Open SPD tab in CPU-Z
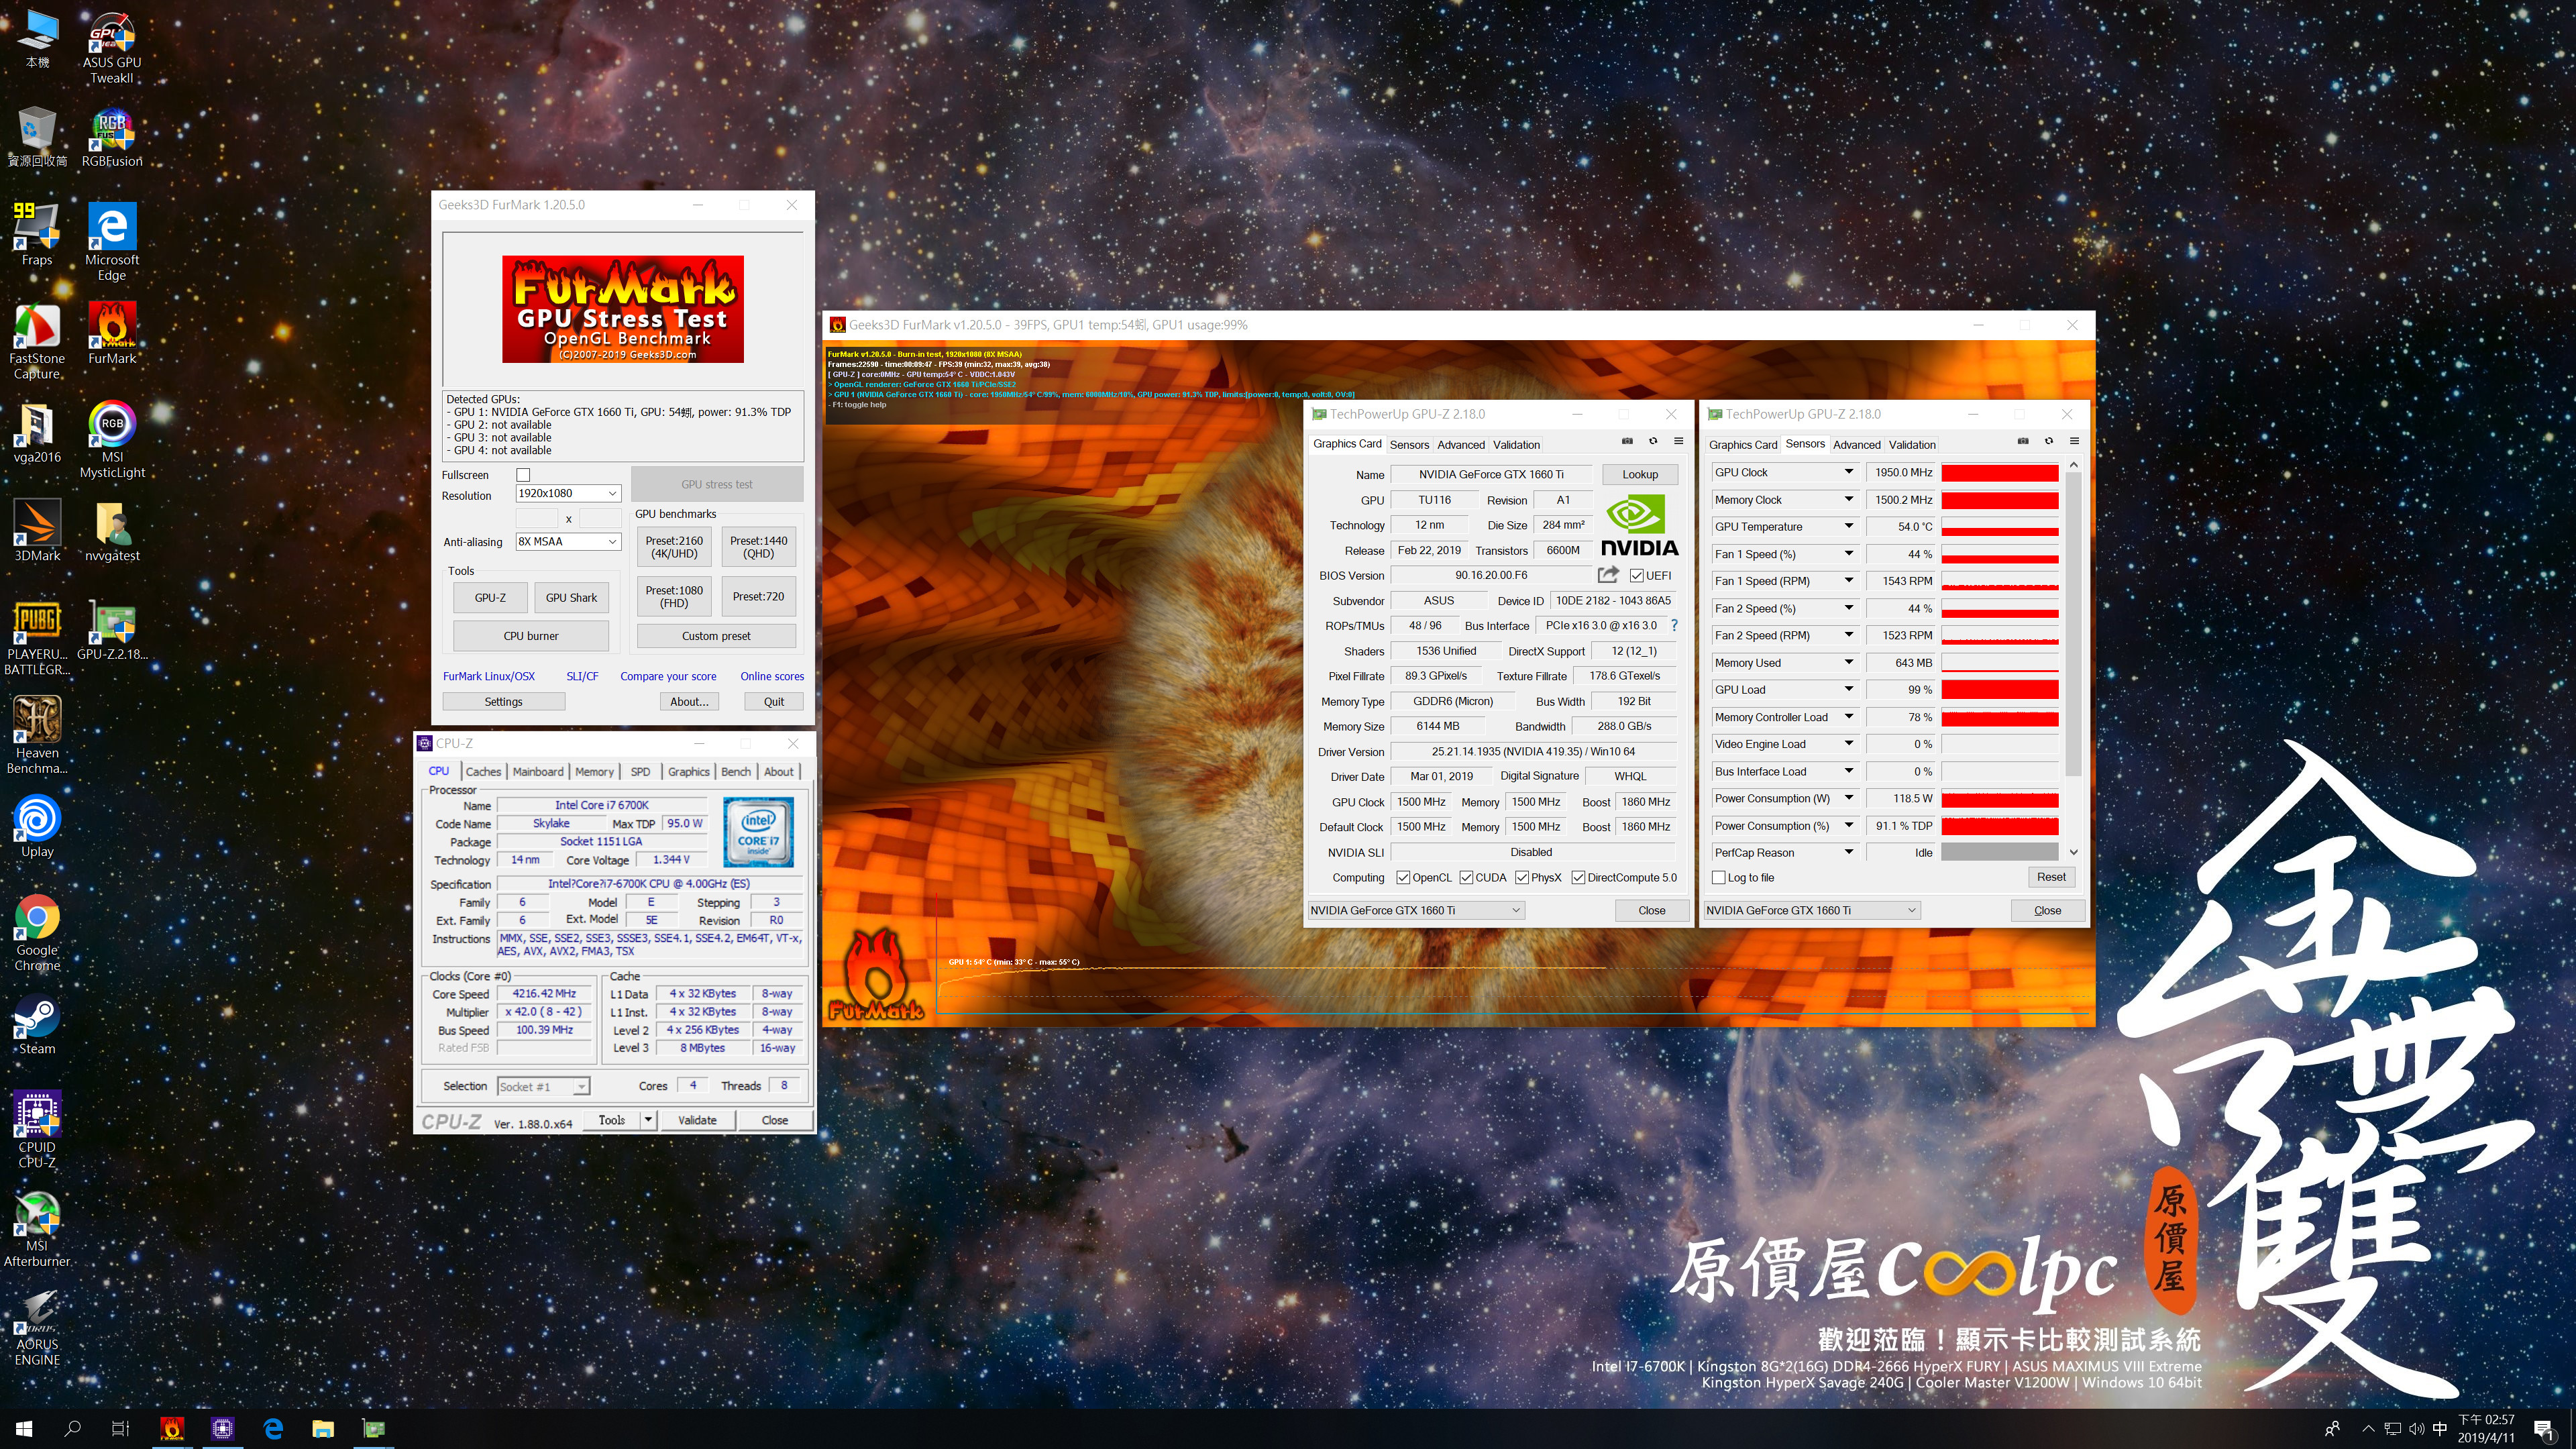 (x=640, y=771)
